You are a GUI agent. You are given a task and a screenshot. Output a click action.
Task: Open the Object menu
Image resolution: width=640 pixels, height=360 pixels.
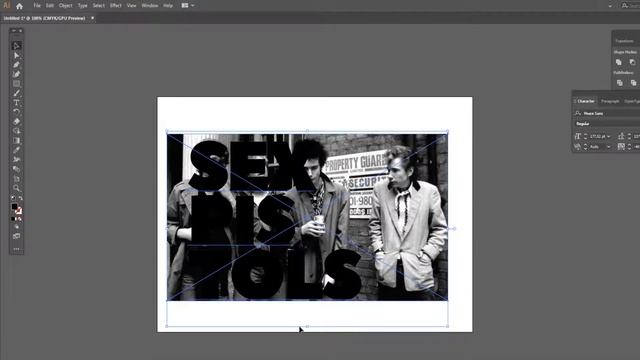(65, 6)
